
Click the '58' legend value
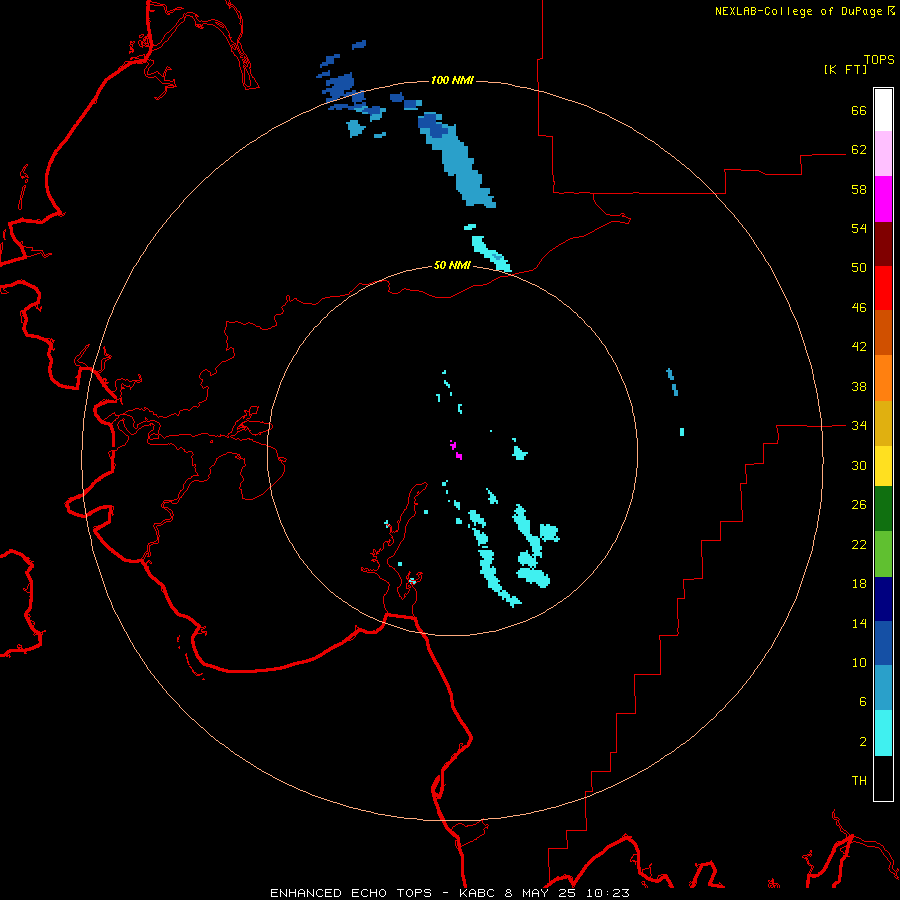click(x=859, y=189)
